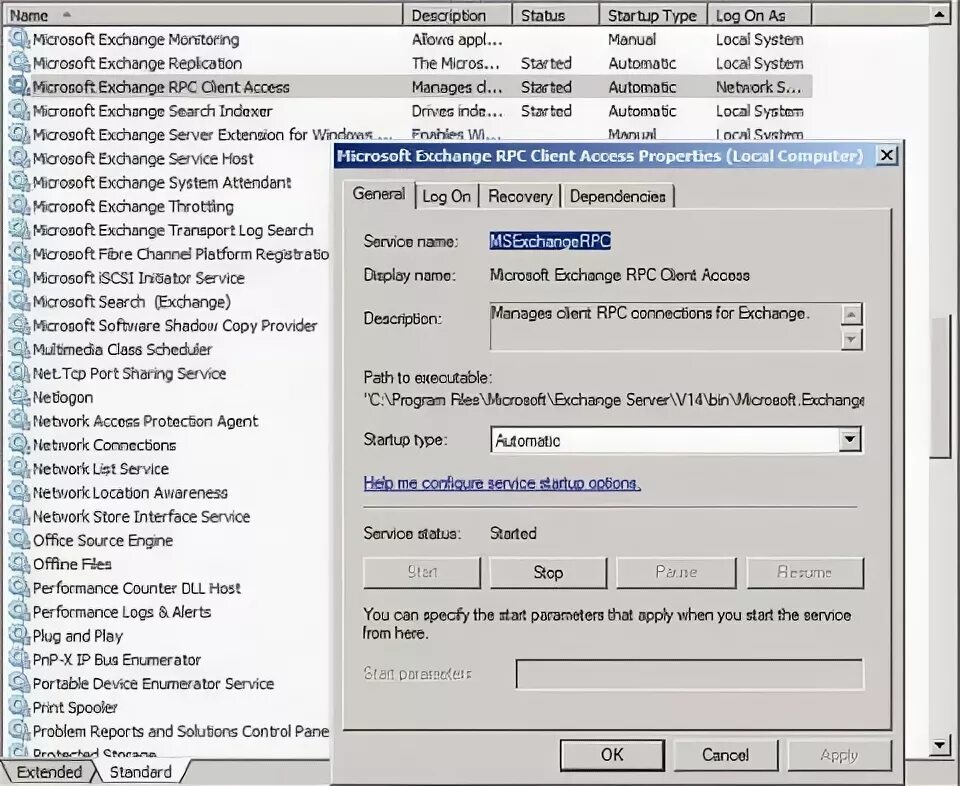This screenshot has height=786, width=960.
Task: Click the Pause service button
Action: [x=676, y=573]
